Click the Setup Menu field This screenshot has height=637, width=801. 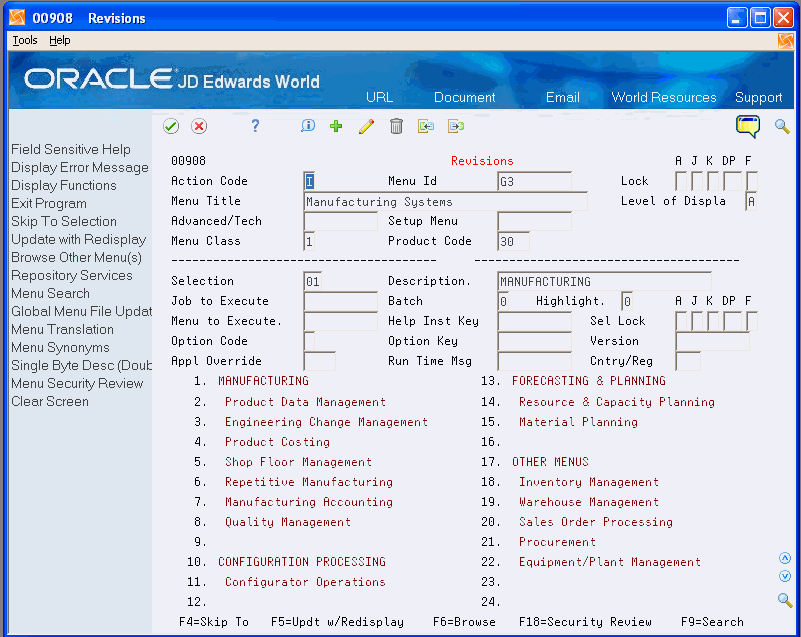tap(534, 221)
